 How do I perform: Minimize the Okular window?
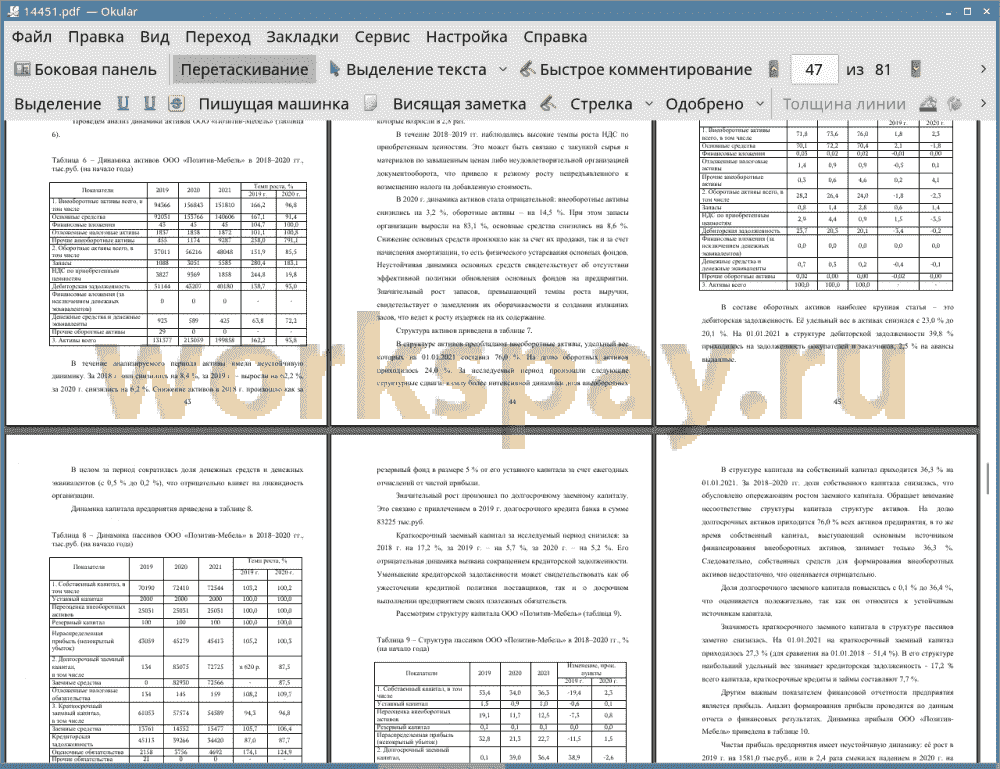point(949,11)
